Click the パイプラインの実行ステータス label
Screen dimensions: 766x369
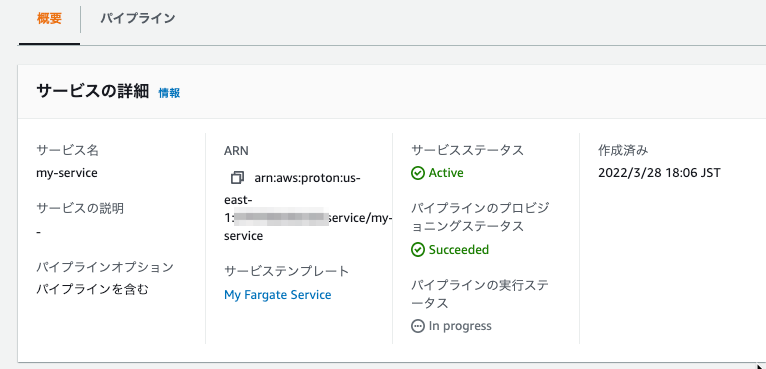tap(479, 294)
